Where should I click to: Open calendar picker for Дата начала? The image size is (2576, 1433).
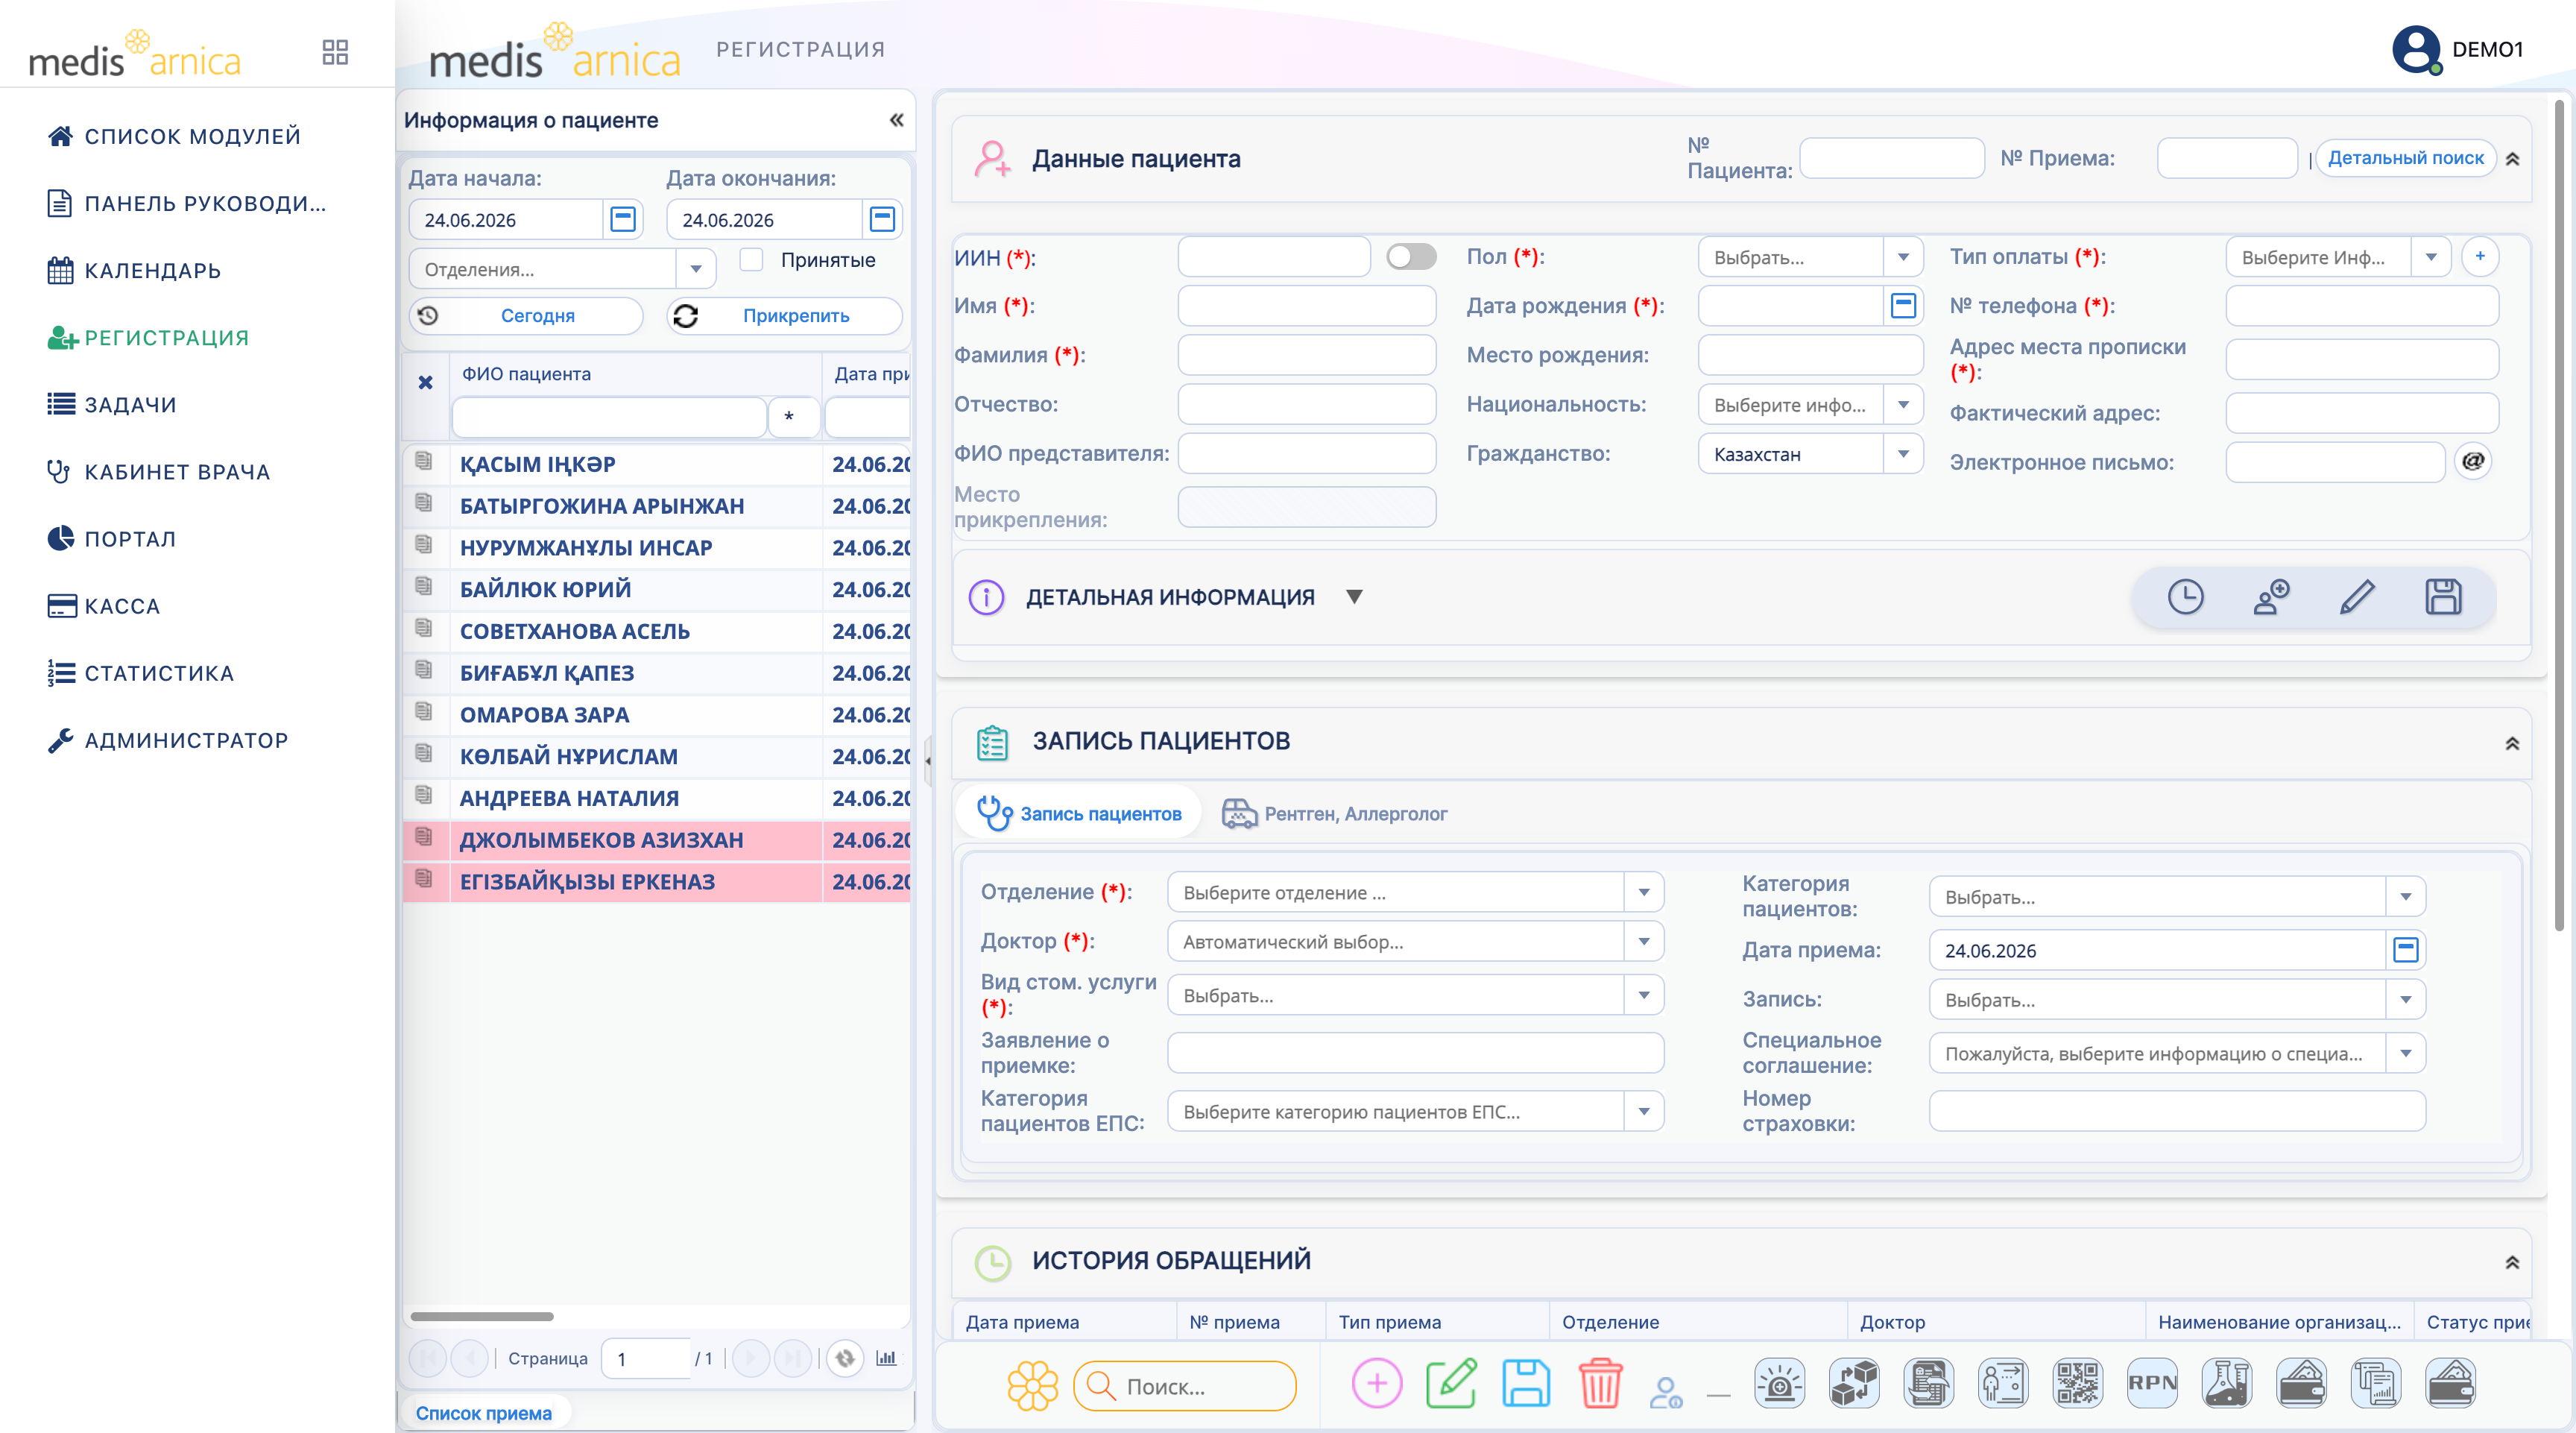(x=623, y=219)
